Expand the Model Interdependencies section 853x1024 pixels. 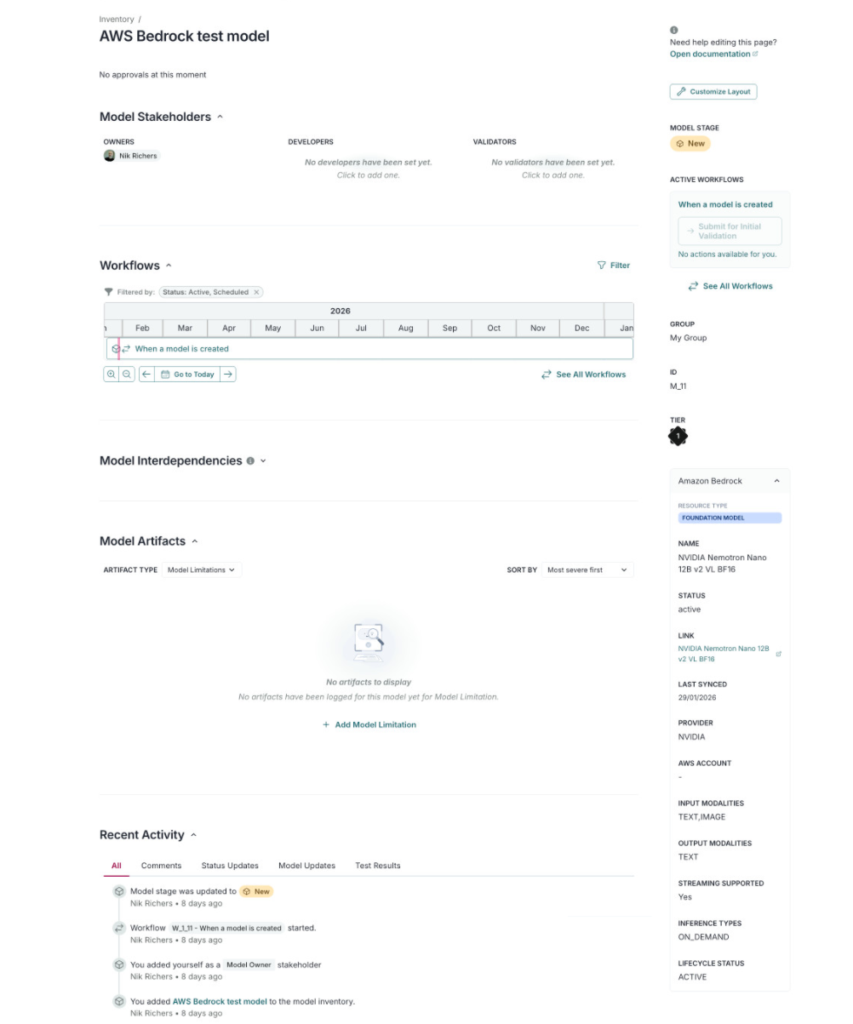point(263,461)
